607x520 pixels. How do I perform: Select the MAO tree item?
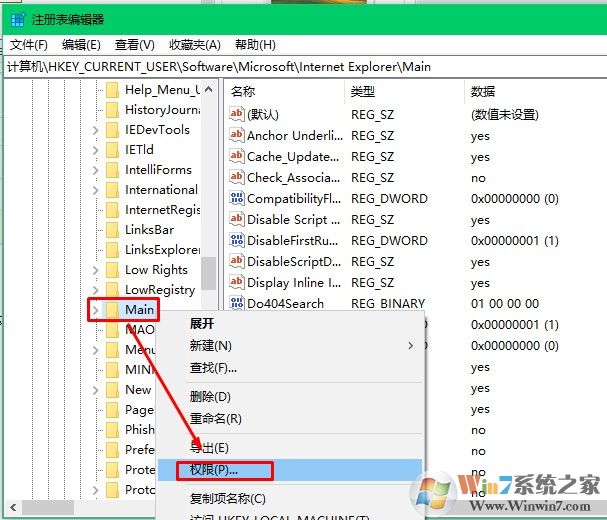[140, 330]
